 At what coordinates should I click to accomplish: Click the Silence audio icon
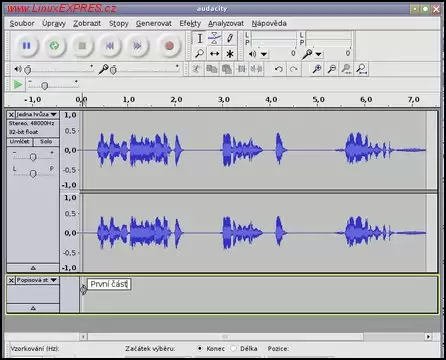[256, 69]
